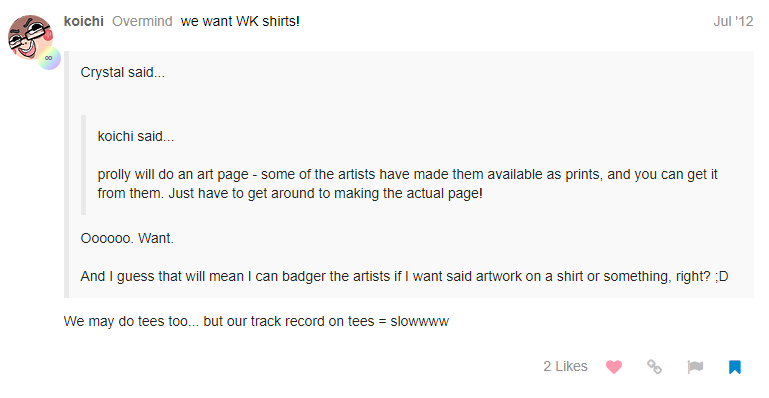Like the post with the pink heart icon

(614, 367)
